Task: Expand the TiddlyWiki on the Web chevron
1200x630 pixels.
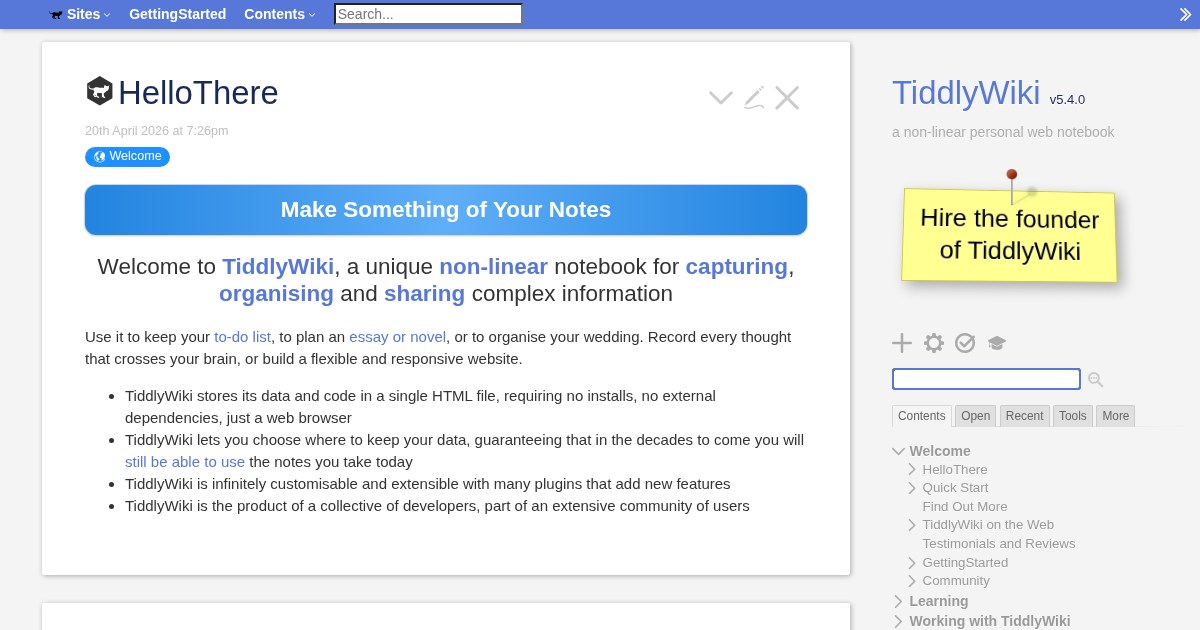Action: tap(912, 525)
